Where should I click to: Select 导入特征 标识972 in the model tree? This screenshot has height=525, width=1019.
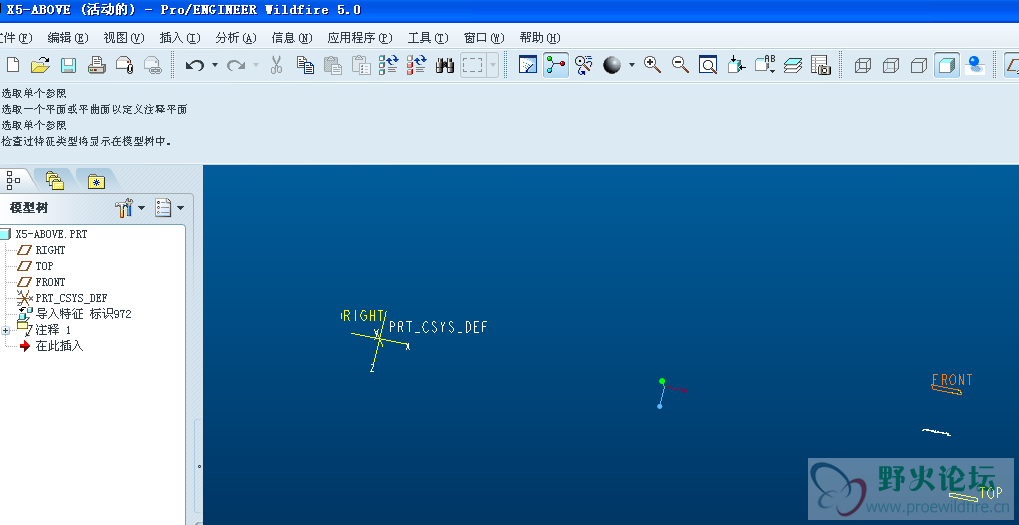[83, 314]
